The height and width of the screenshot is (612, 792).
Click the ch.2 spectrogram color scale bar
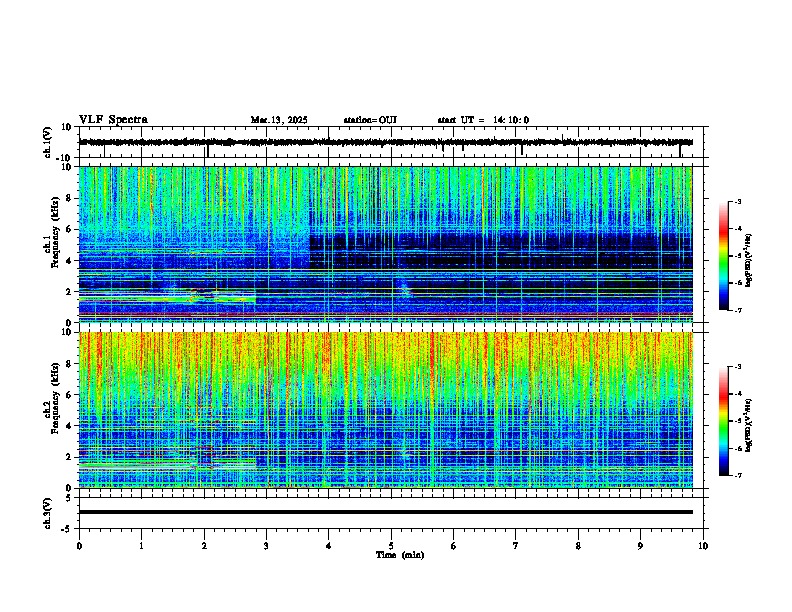[x=724, y=421]
